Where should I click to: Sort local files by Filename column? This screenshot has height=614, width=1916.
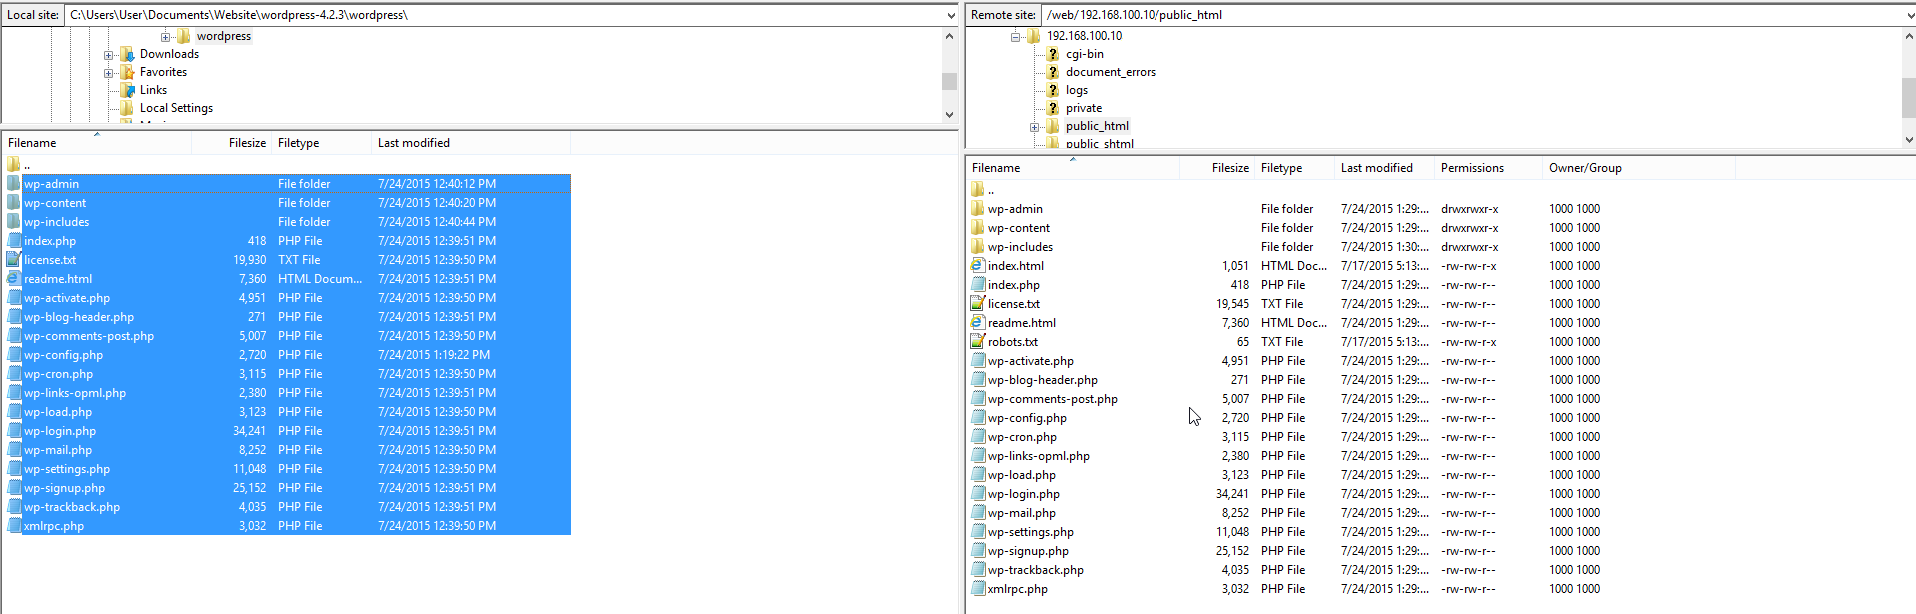[x=97, y=143]
